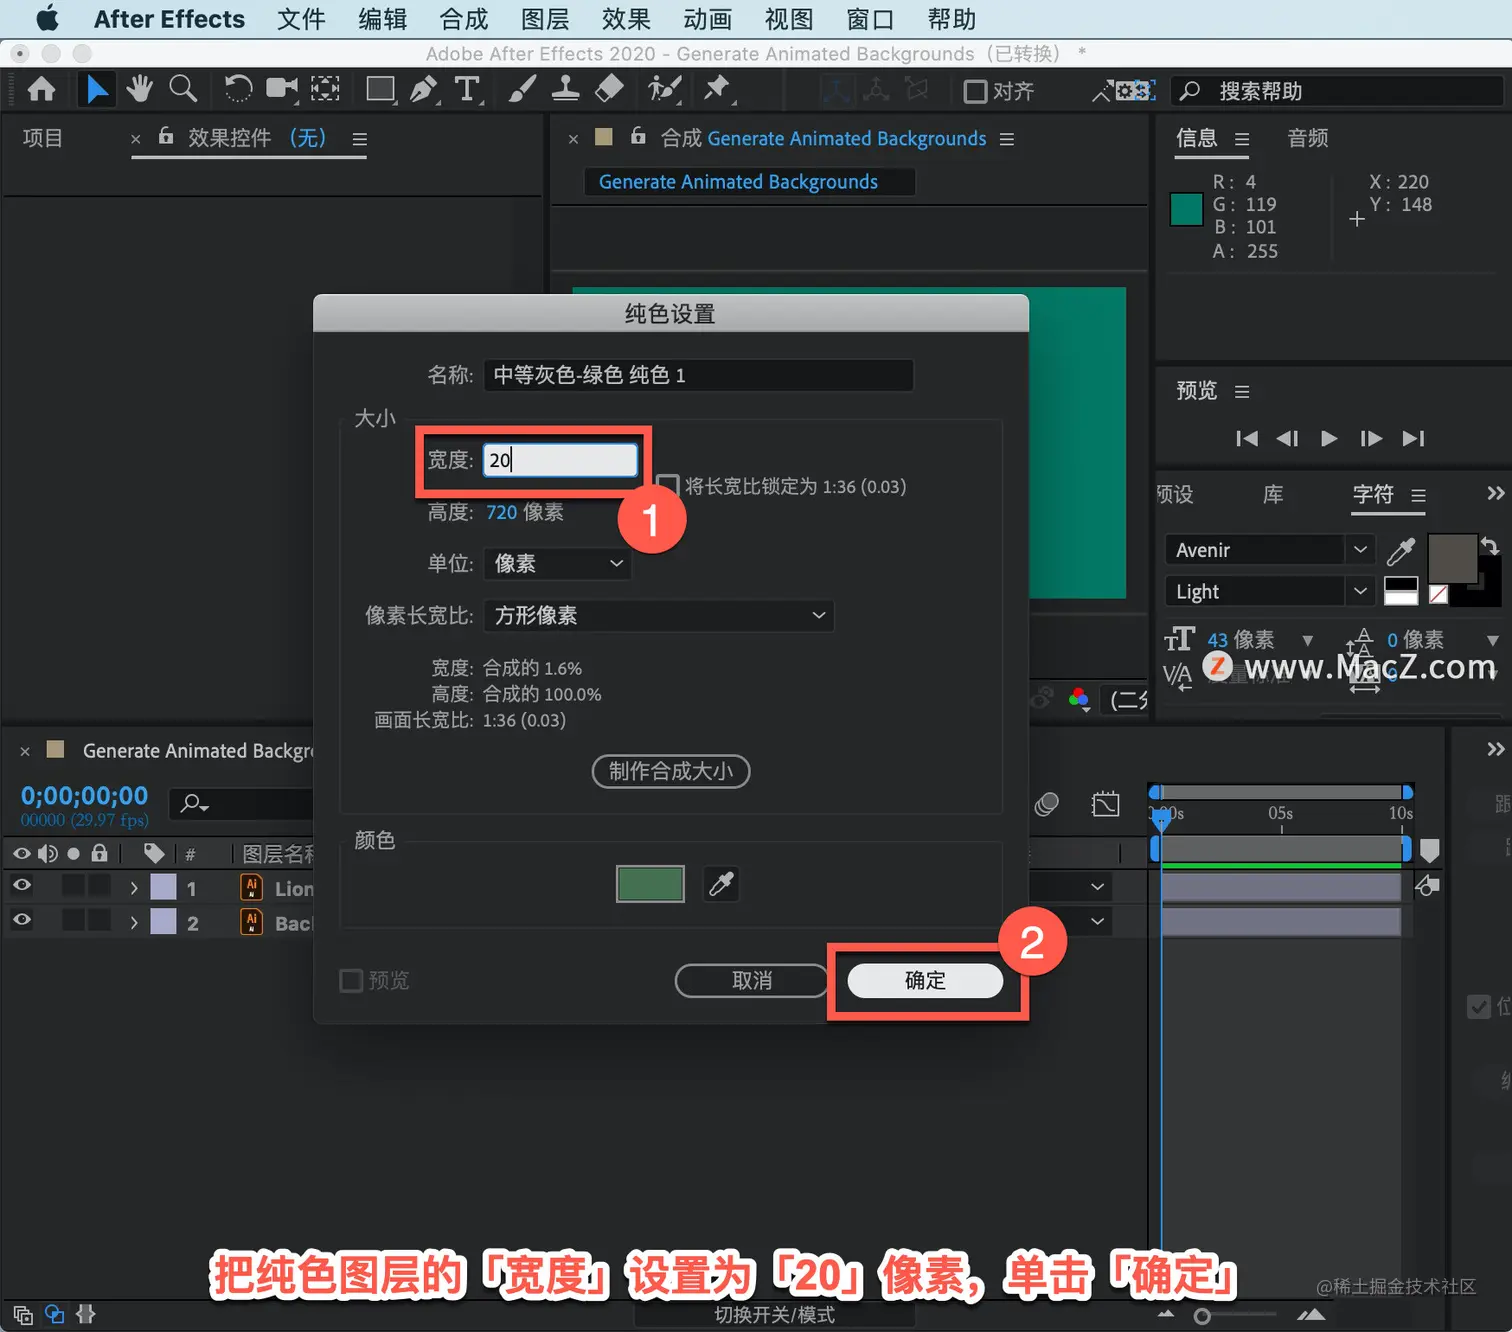Open the Units dropdown set to pixels
The height and width of the screenshot is (1332, 1512).
click(x=557, y=563)
